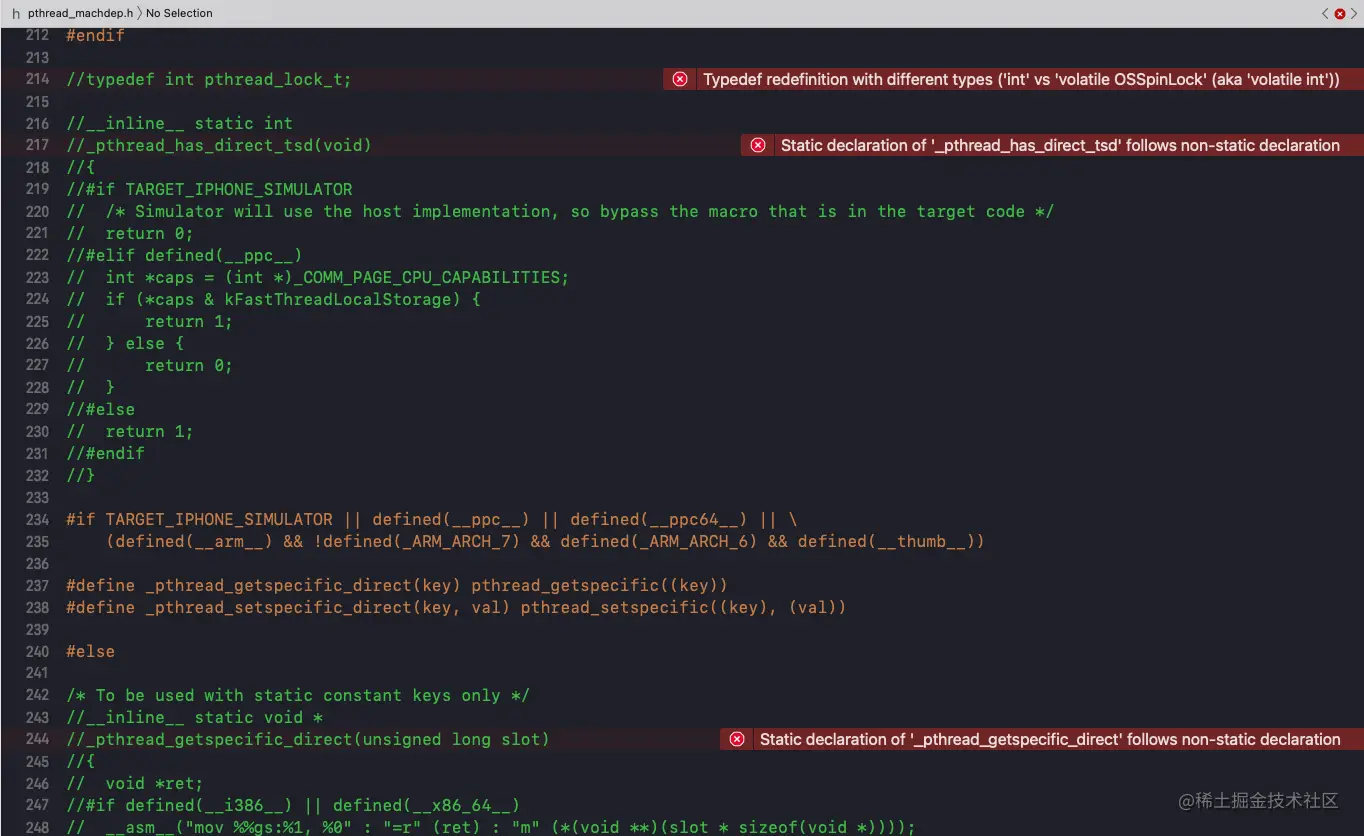
Task: Click the '#define _pthread_getspecific_direct' macro line
Action: click(x=397, y=585)
